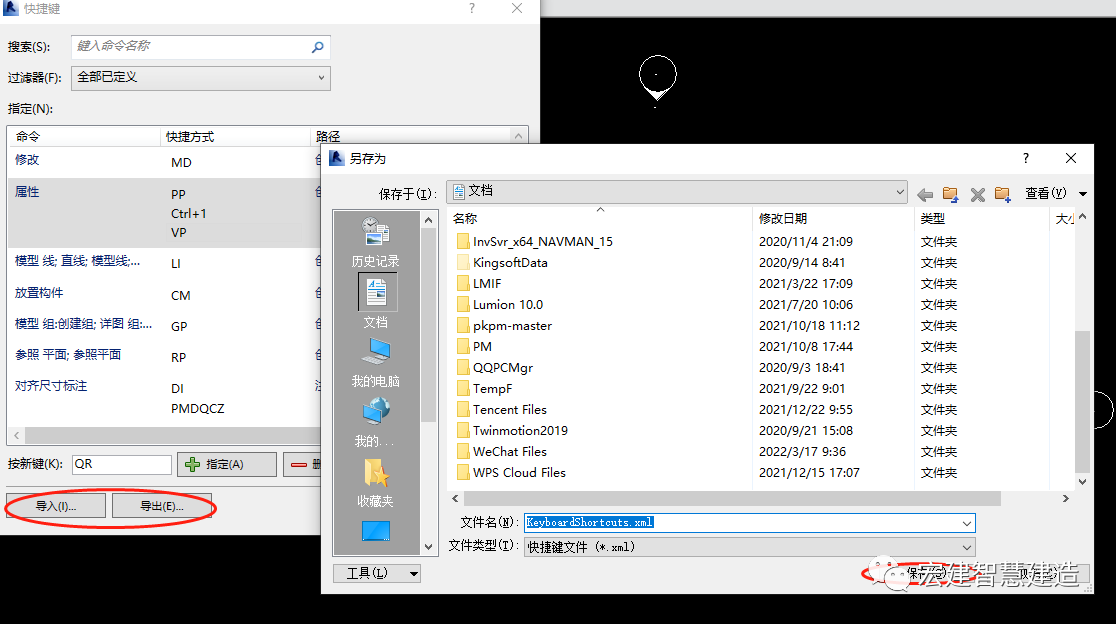Open the History (历史记录) places icon
Image resolution: width=1116 pixels, height=624 pixels.
[x=375, y=232]
